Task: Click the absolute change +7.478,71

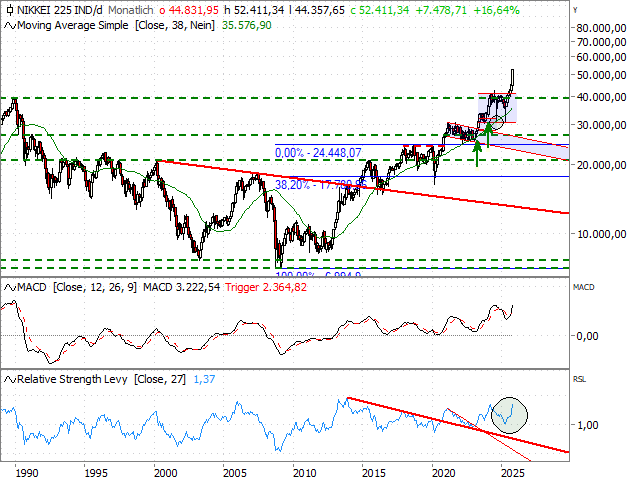Action: tap(441, 10)
